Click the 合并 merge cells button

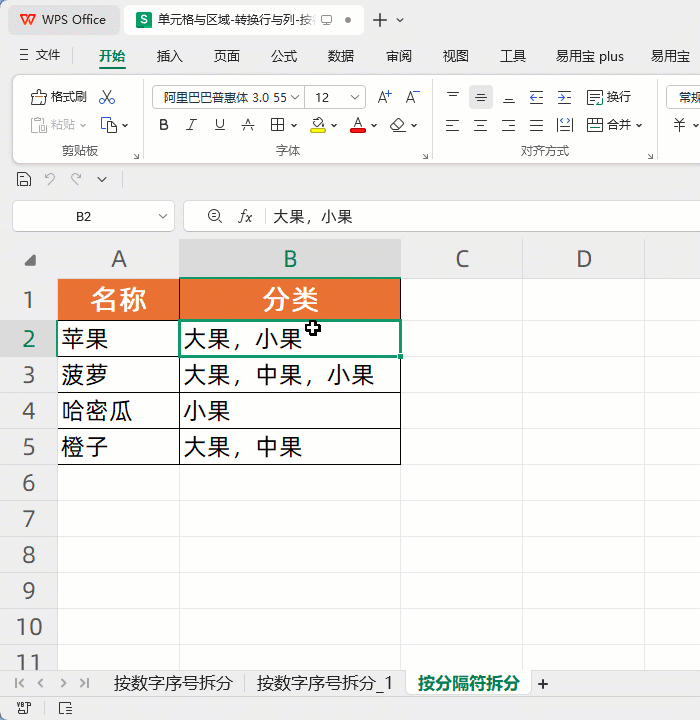point(612,125)
